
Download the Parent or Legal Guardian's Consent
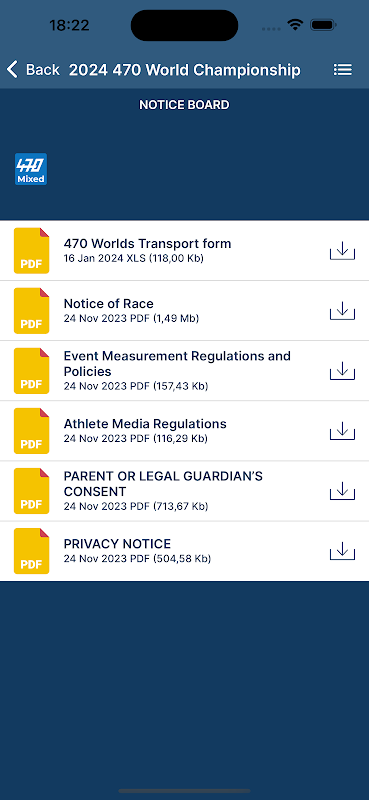pos(342,491)
